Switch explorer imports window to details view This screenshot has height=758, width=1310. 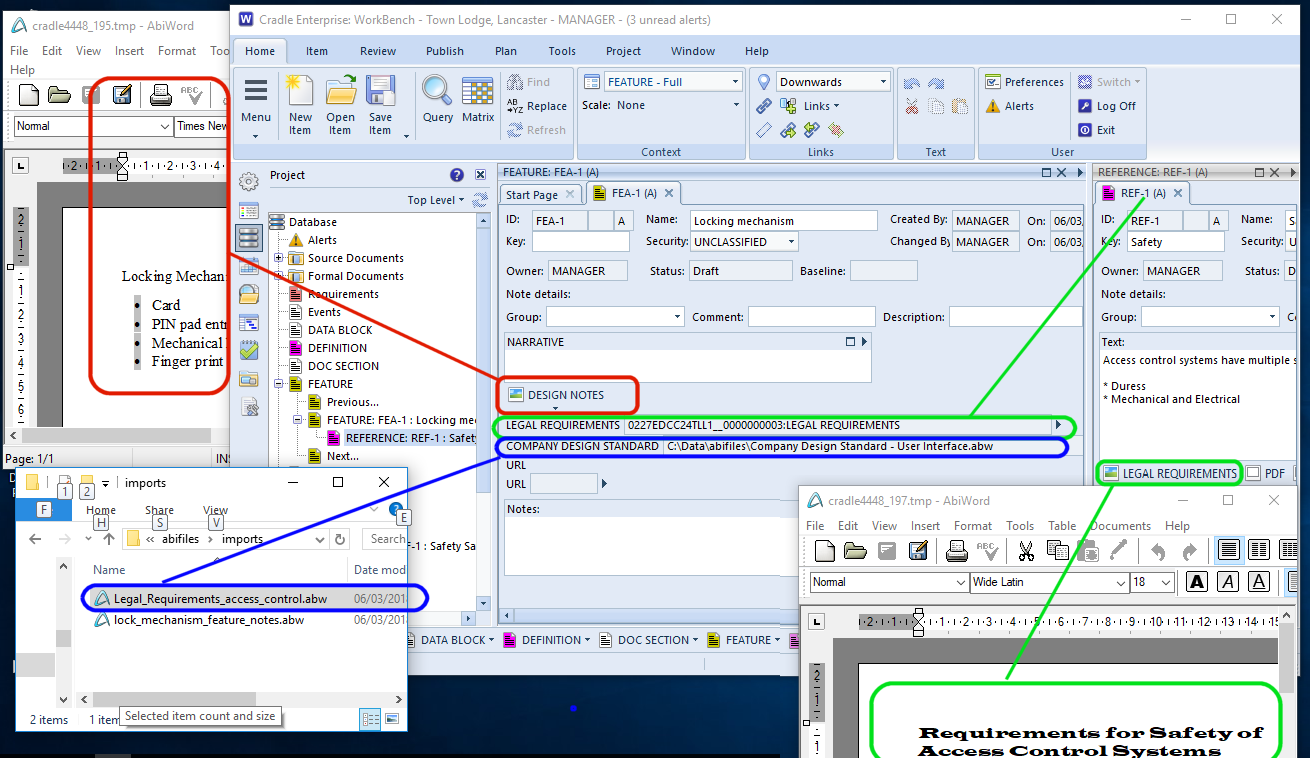[x=370, y=718]
